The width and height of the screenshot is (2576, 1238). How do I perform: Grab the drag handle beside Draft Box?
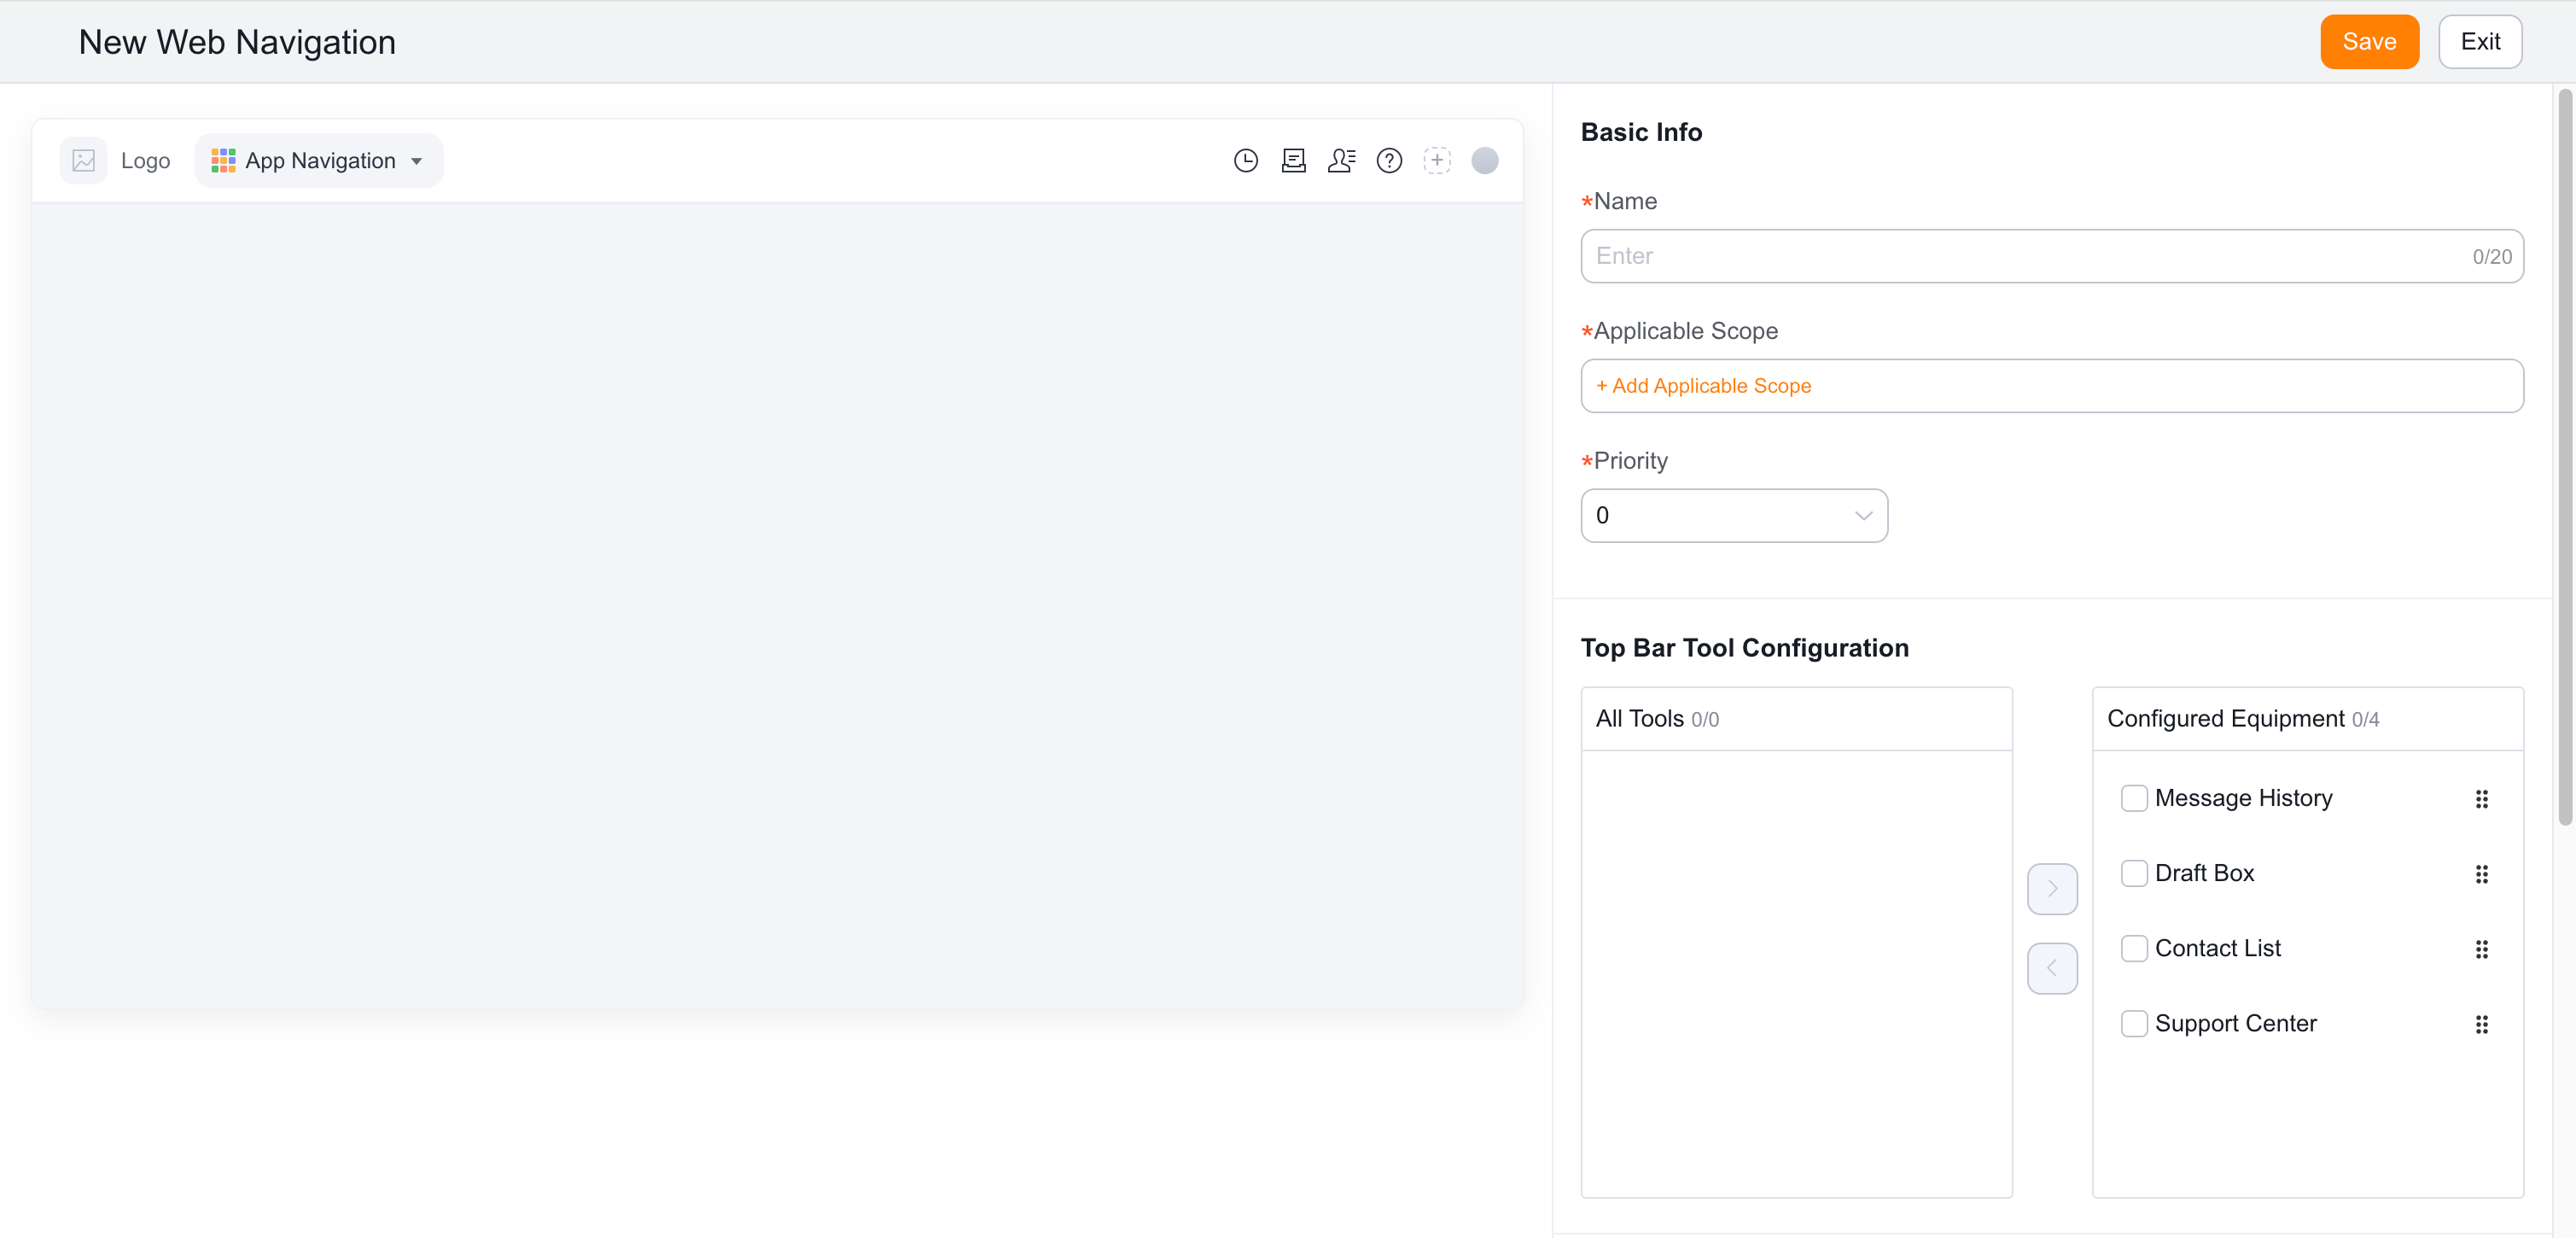tap(2482, 874)
